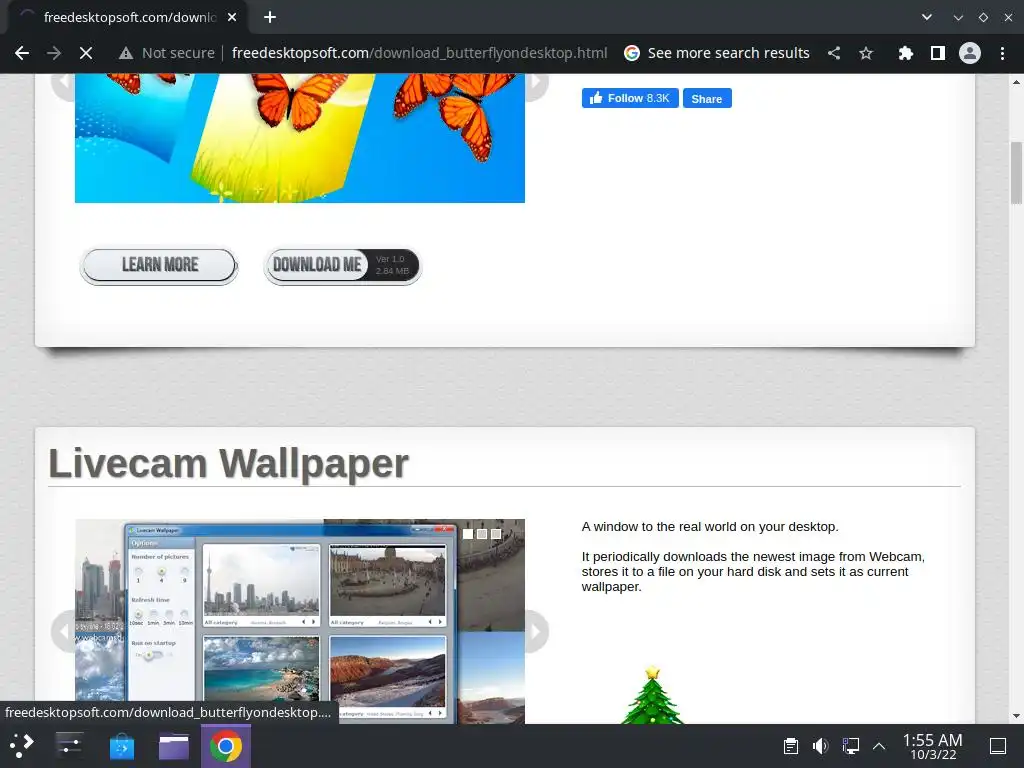Click the window keep-below chevron button
Image resolution: width=1024 pixels, height=768 pixels.
coord(958,18)
